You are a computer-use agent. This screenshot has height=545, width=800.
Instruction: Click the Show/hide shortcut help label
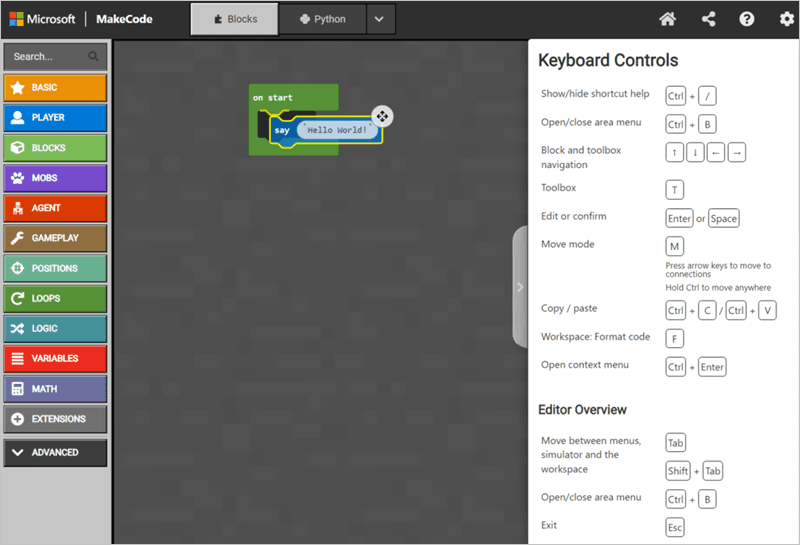click(595, 94)
